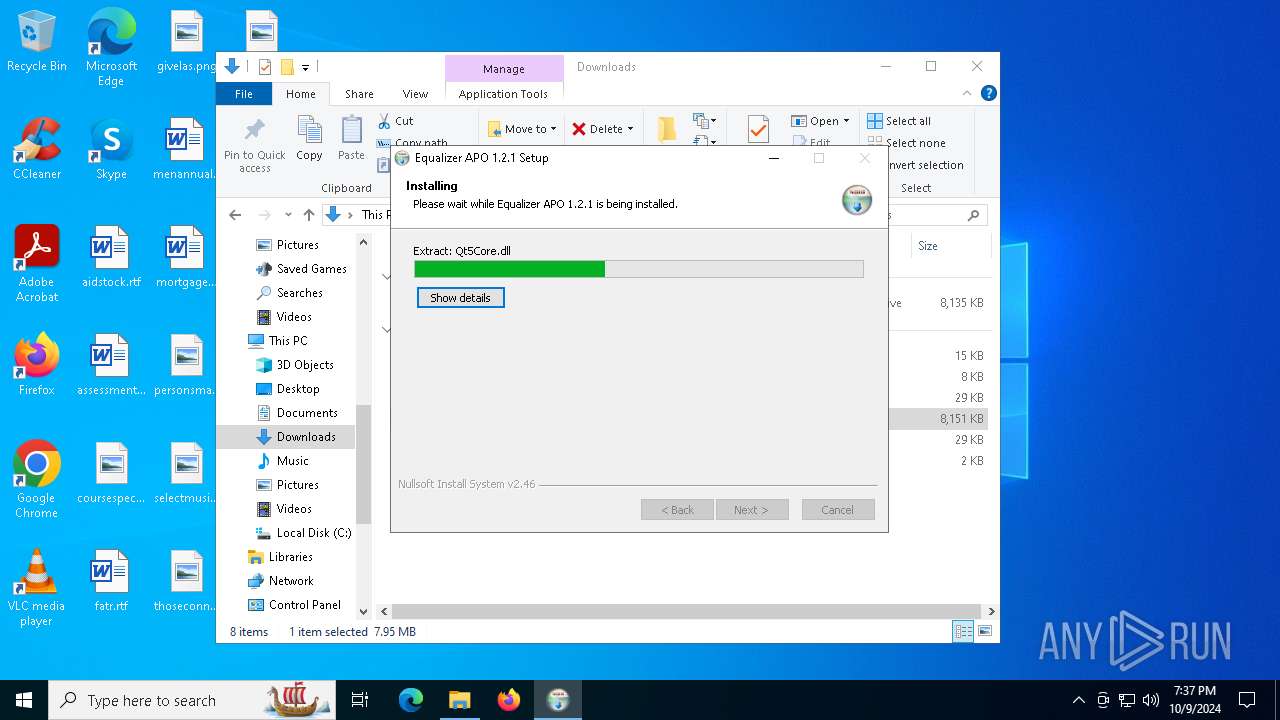
Task: Click the horizontal scrollbar in Explorer
Action: pyautogui.click(x=685, y=611)
